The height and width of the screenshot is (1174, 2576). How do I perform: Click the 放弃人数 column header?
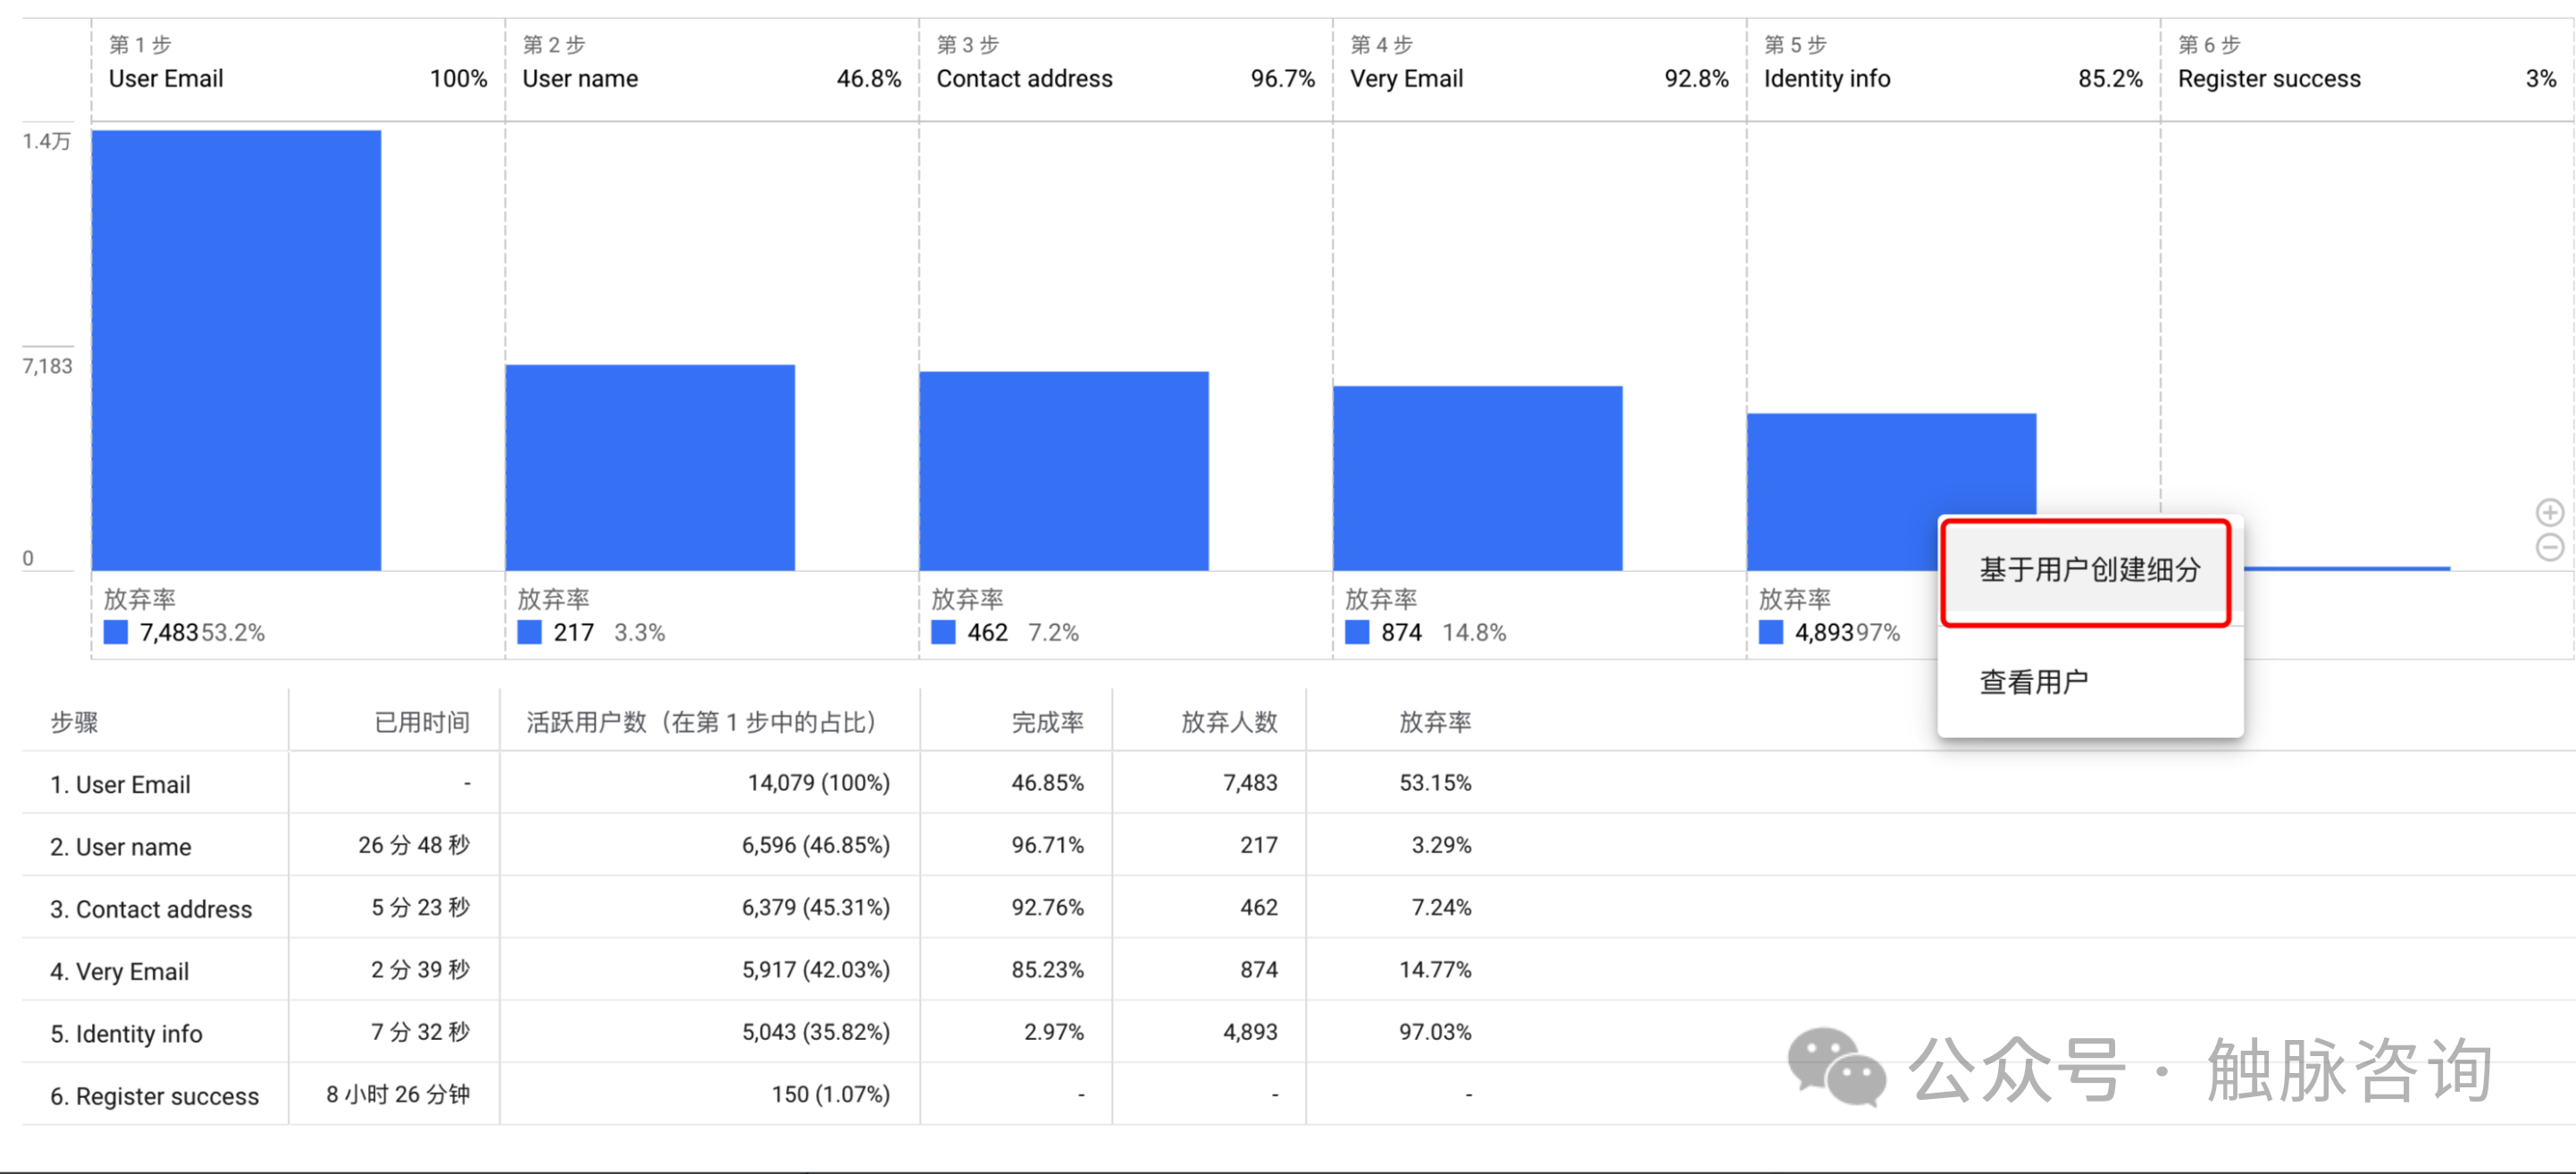click(x=1229, y=722)
